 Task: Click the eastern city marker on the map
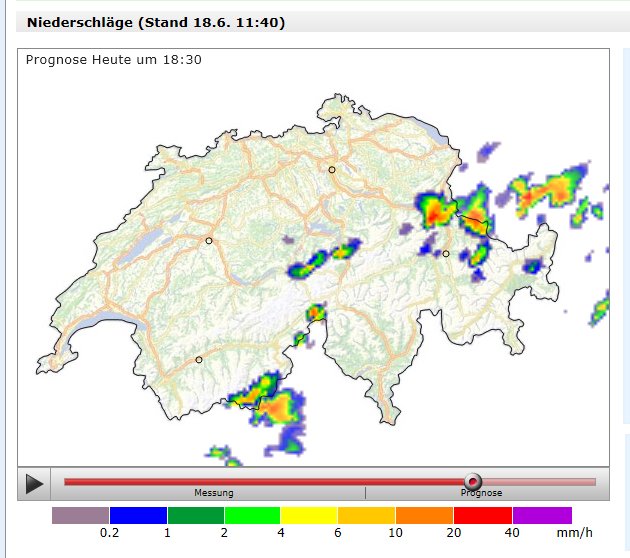(x=446, y=254)
